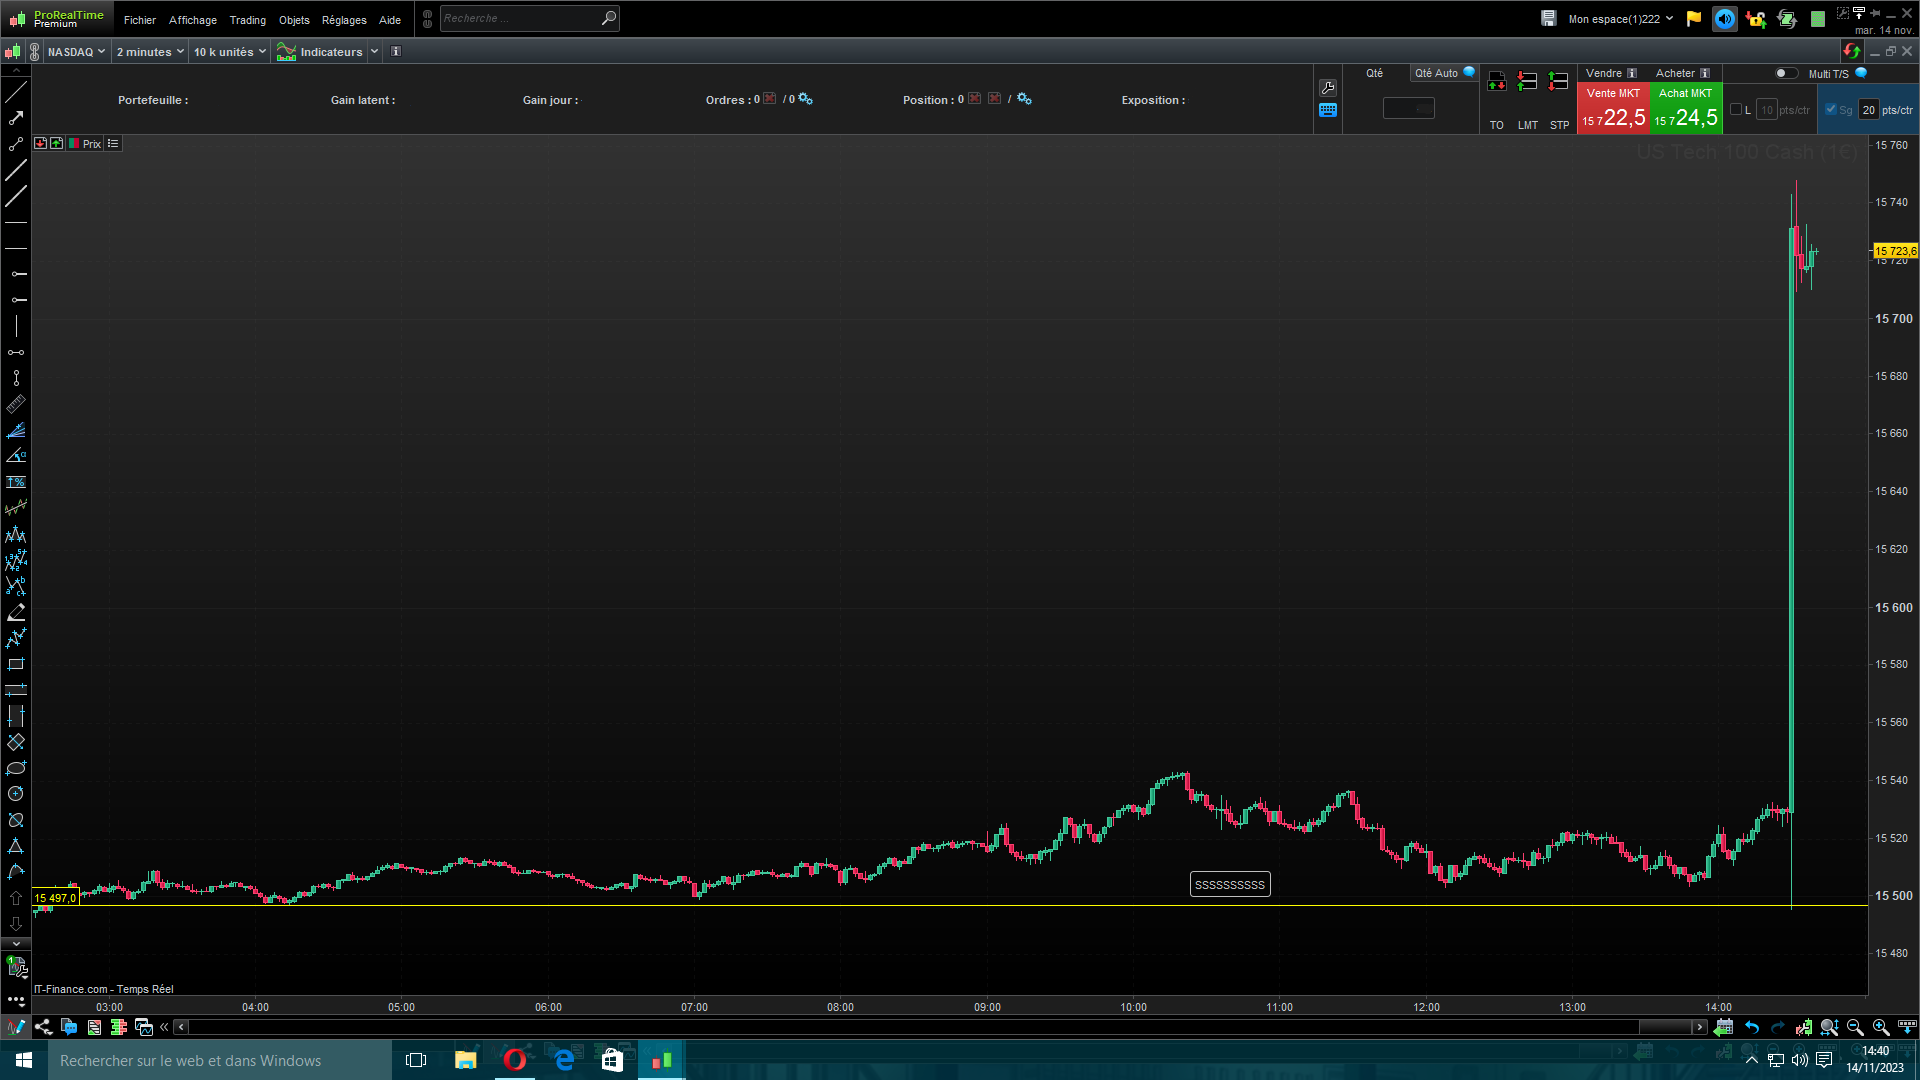The image size is (1920, 1080).
Task: Click the Recherche search field
Action: 520,18
